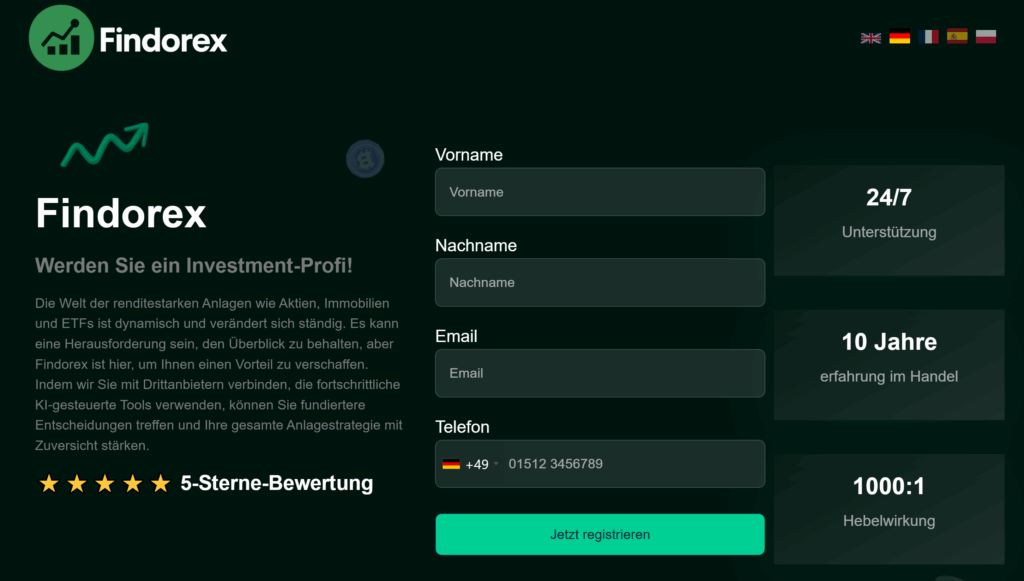Click the green upward trend arrow icon
The image size is (1024, 581).
(x=105, y=144)
